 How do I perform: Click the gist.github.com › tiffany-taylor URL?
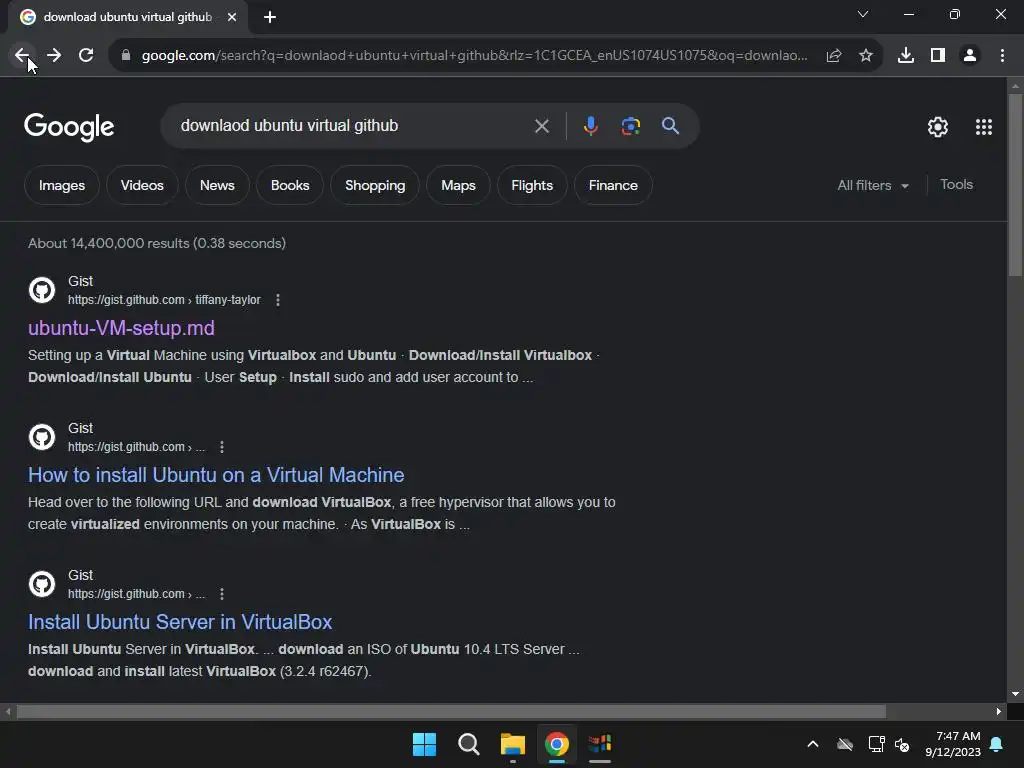click(x=164, y=300)
